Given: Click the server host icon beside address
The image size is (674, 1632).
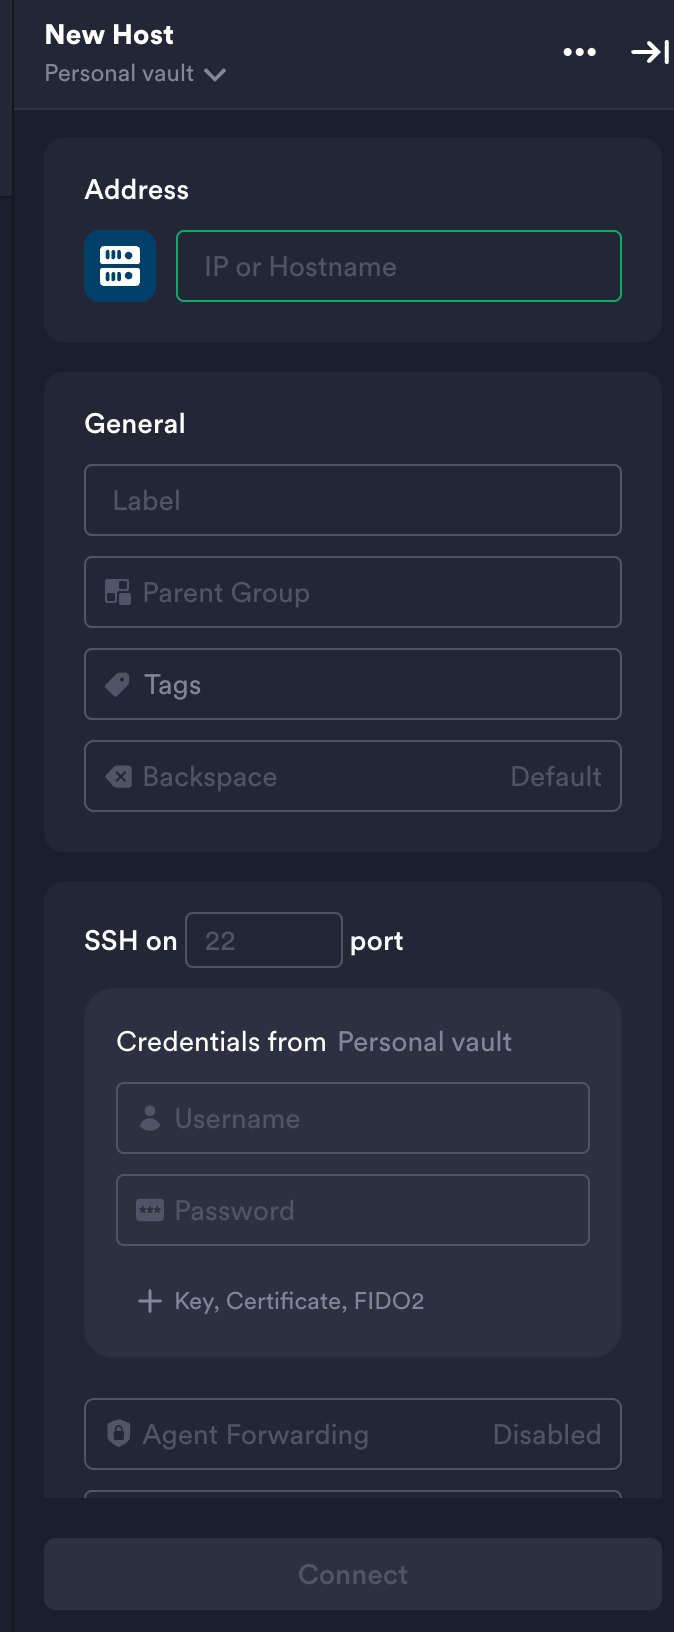Looking at the screenshot, I should coord(120,266).
